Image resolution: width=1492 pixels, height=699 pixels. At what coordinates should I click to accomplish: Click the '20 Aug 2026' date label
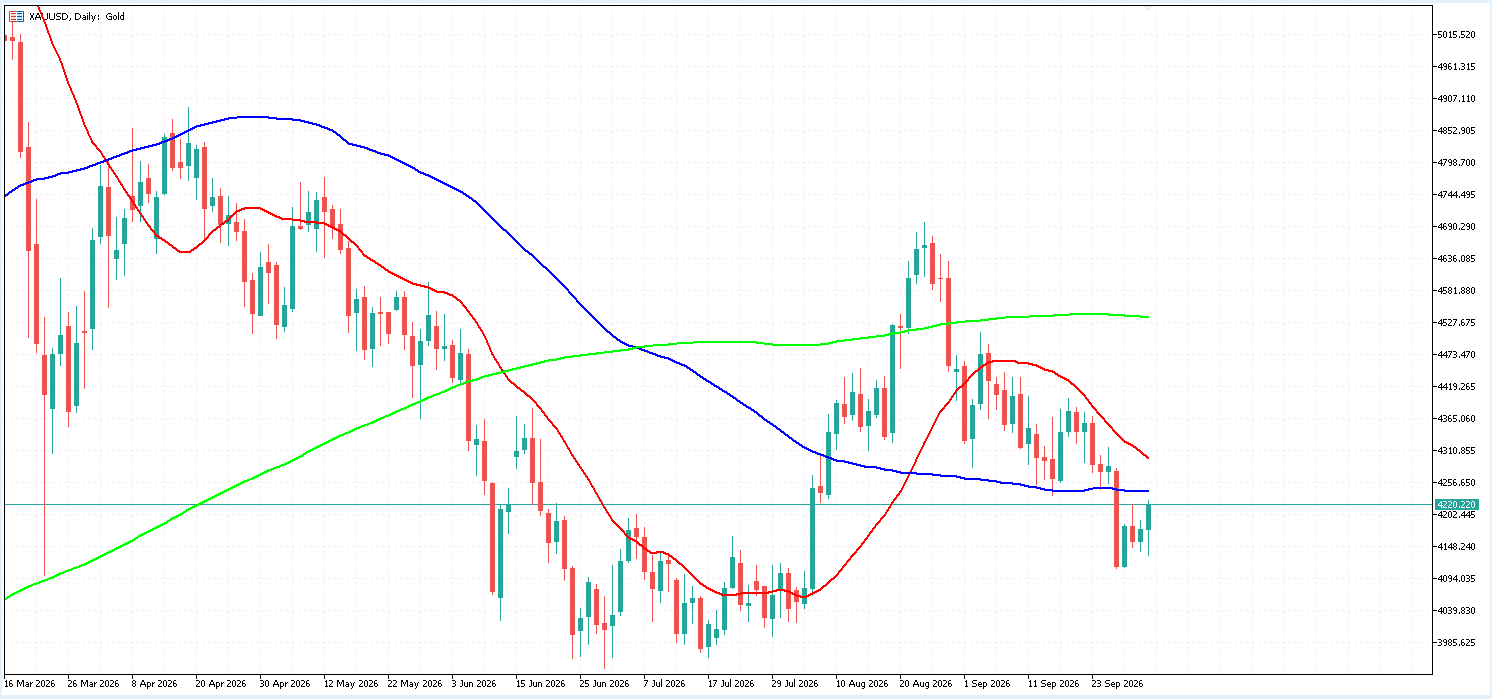click(x=925, y=684)
